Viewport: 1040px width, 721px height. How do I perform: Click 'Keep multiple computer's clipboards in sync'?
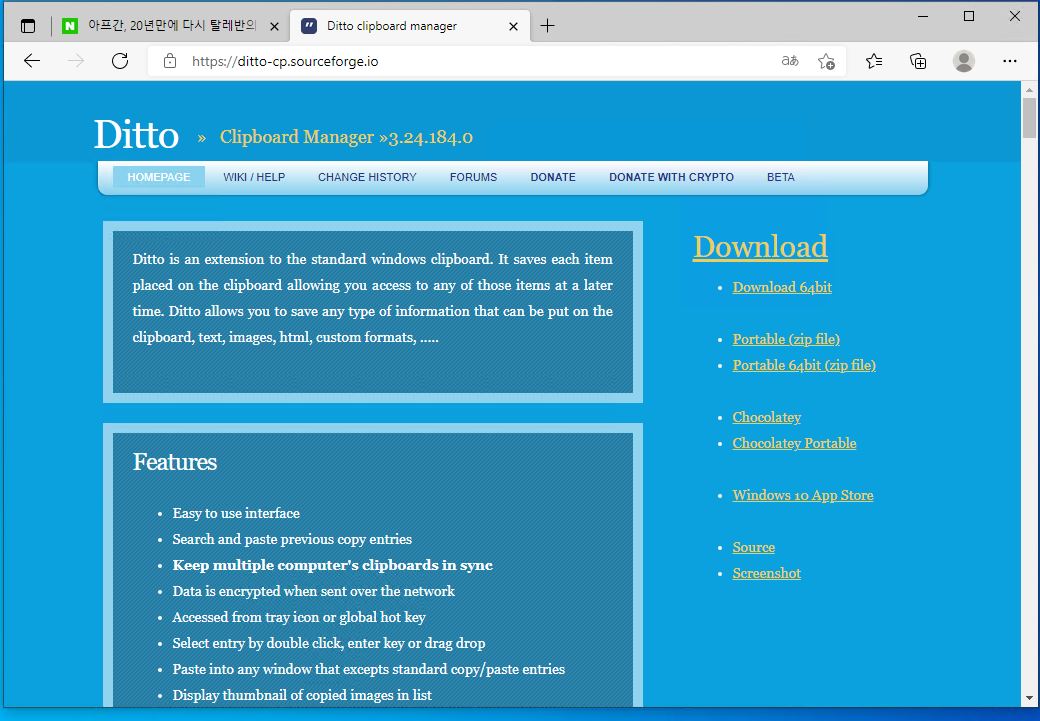pos(332,565)
